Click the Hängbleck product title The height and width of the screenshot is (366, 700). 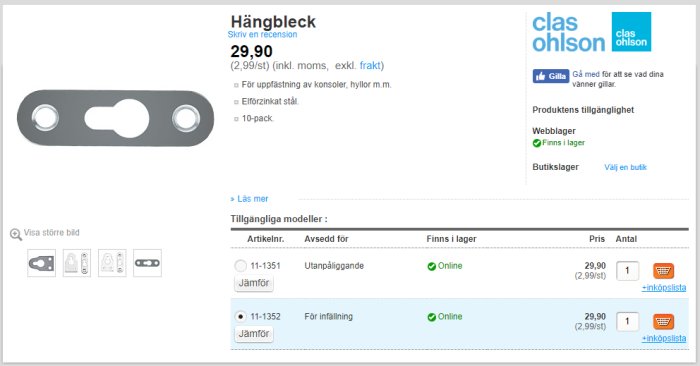click(x=273, y=21)
